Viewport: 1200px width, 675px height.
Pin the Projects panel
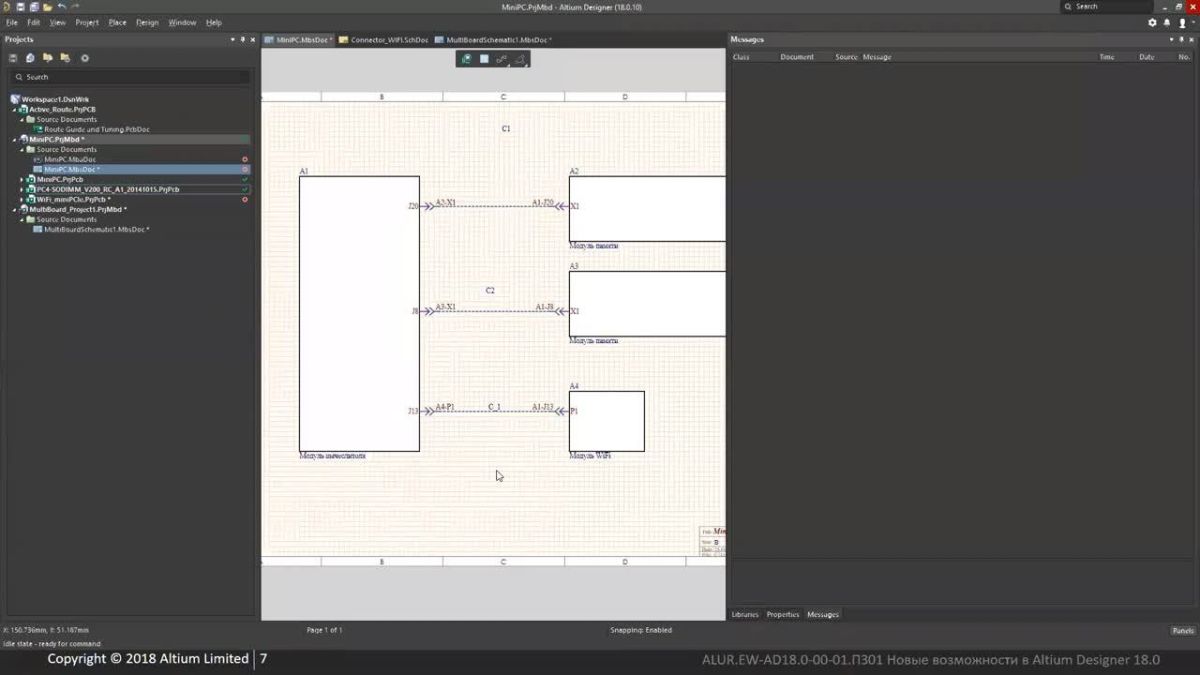tap(245, 39)
